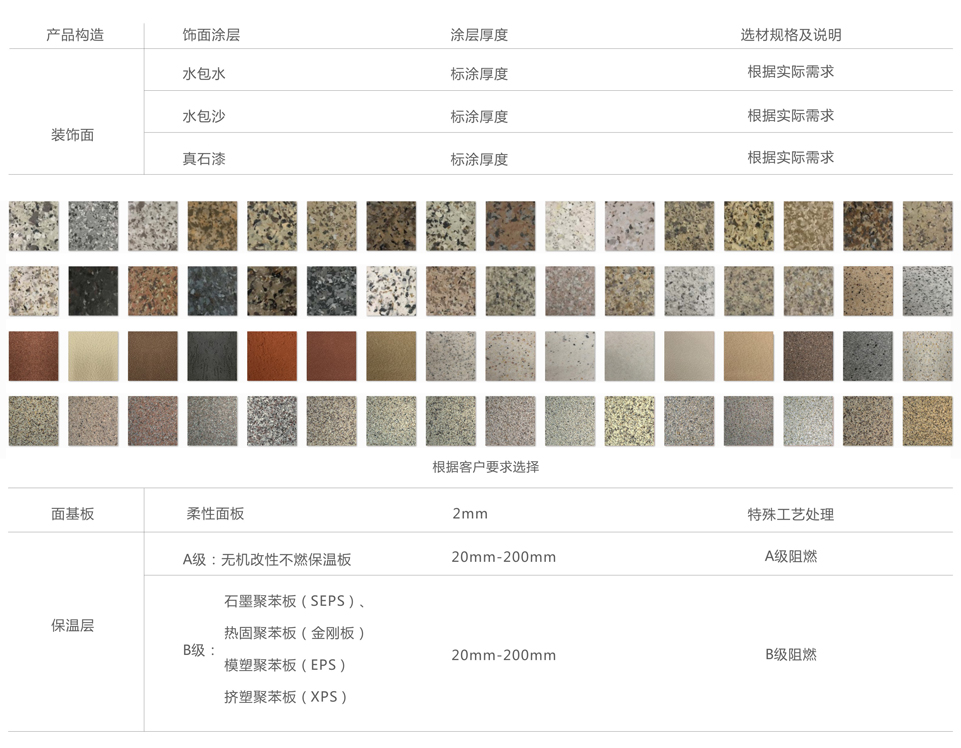Select the black granite swatch beside the red-brown granite

tap(93, 291)
